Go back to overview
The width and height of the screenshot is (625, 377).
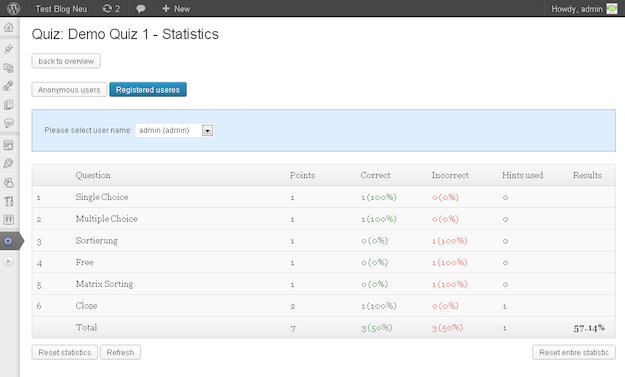66,61
